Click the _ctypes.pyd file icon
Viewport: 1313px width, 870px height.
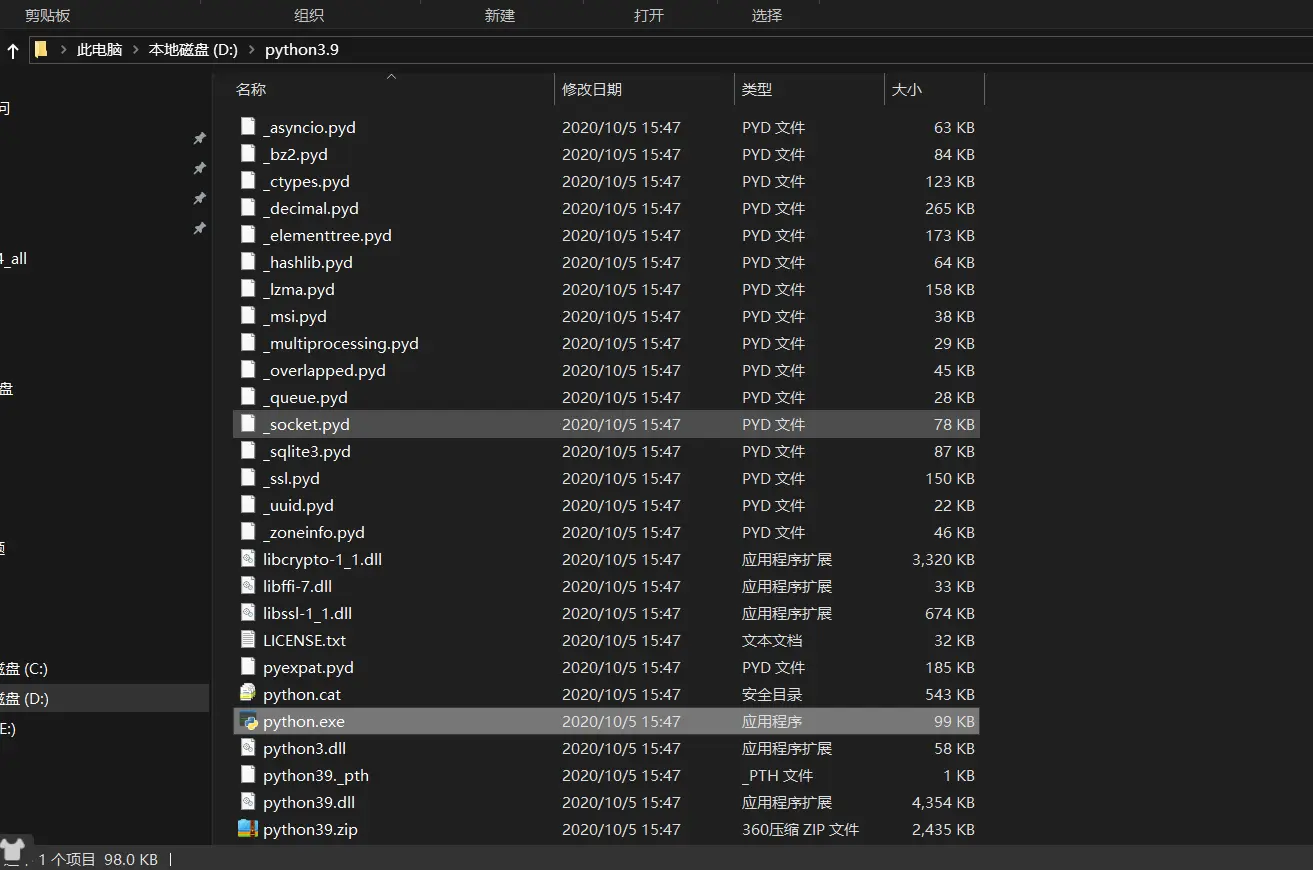click(248, 181)
